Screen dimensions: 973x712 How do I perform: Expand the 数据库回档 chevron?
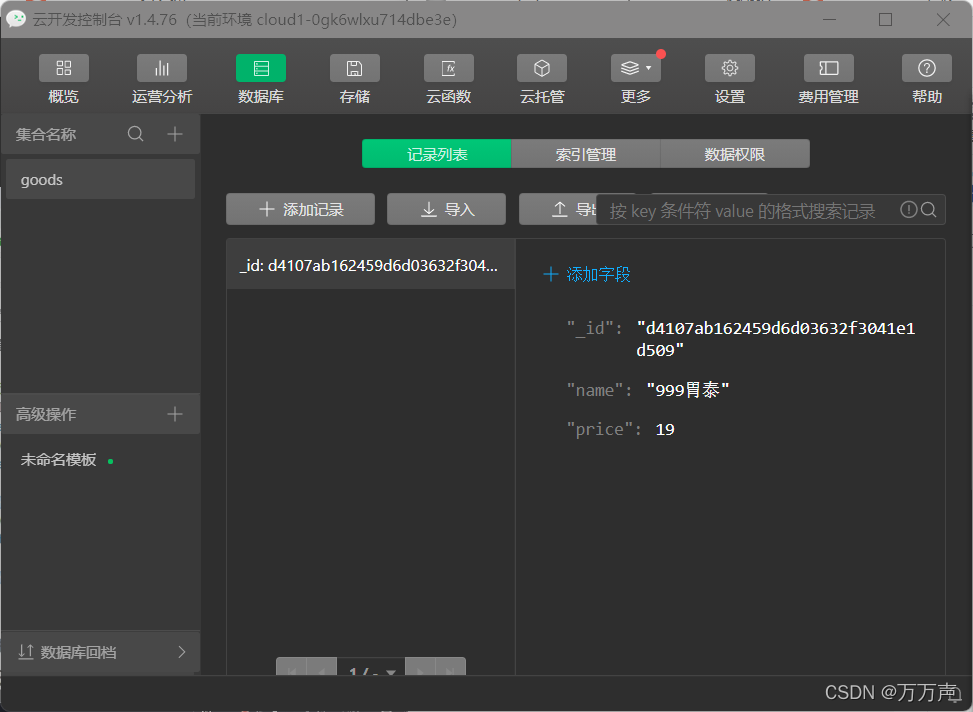pos(182,652)
